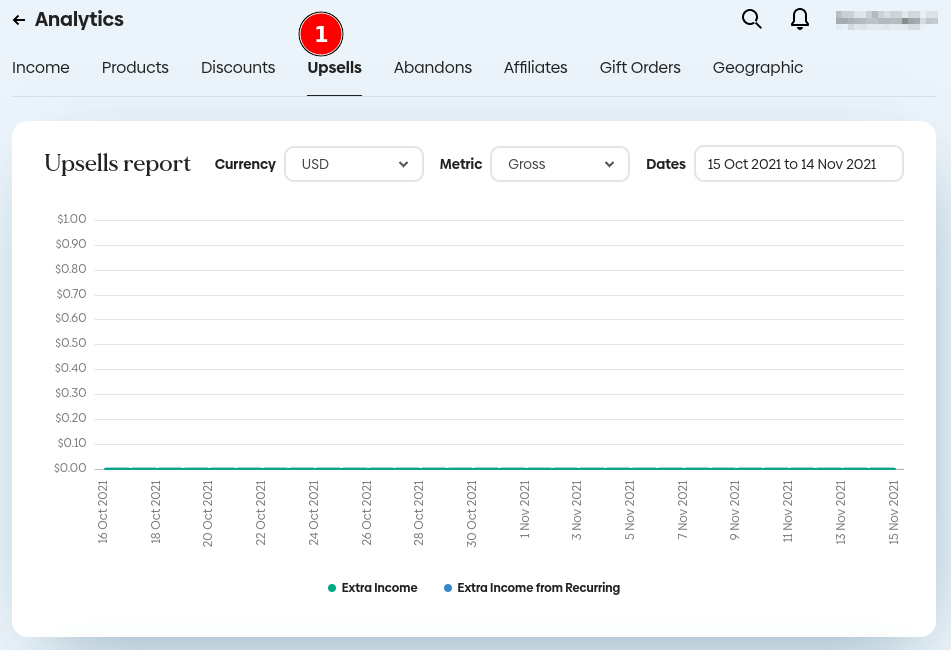The image size is (951, 650).
Task: Click the green Extra Income legend dot
Action: coord(332,588)
